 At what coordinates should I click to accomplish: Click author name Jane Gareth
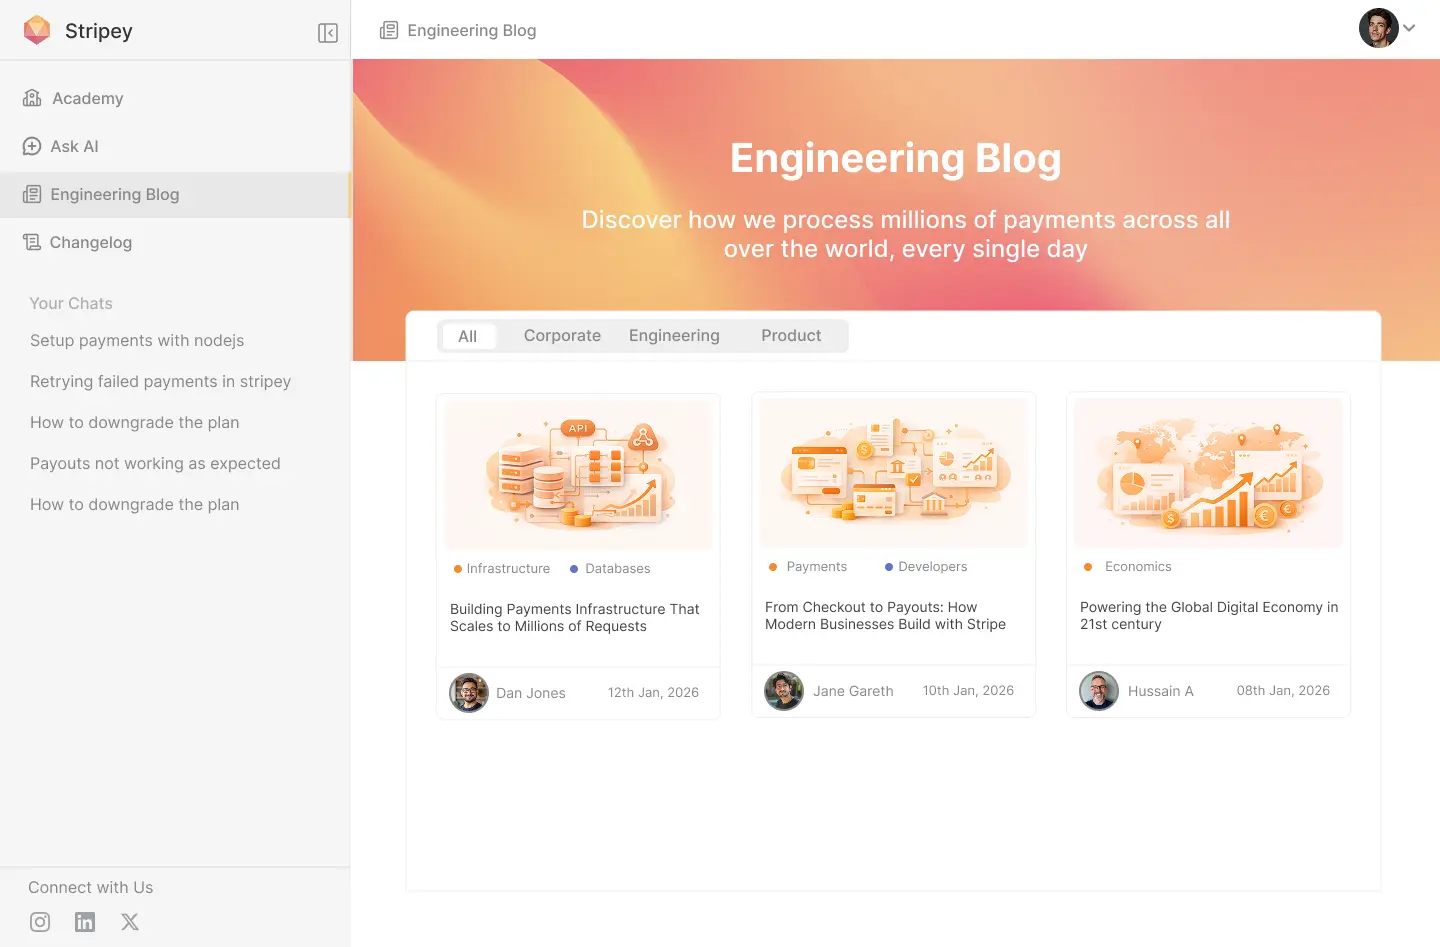click(x=853, y=691)
